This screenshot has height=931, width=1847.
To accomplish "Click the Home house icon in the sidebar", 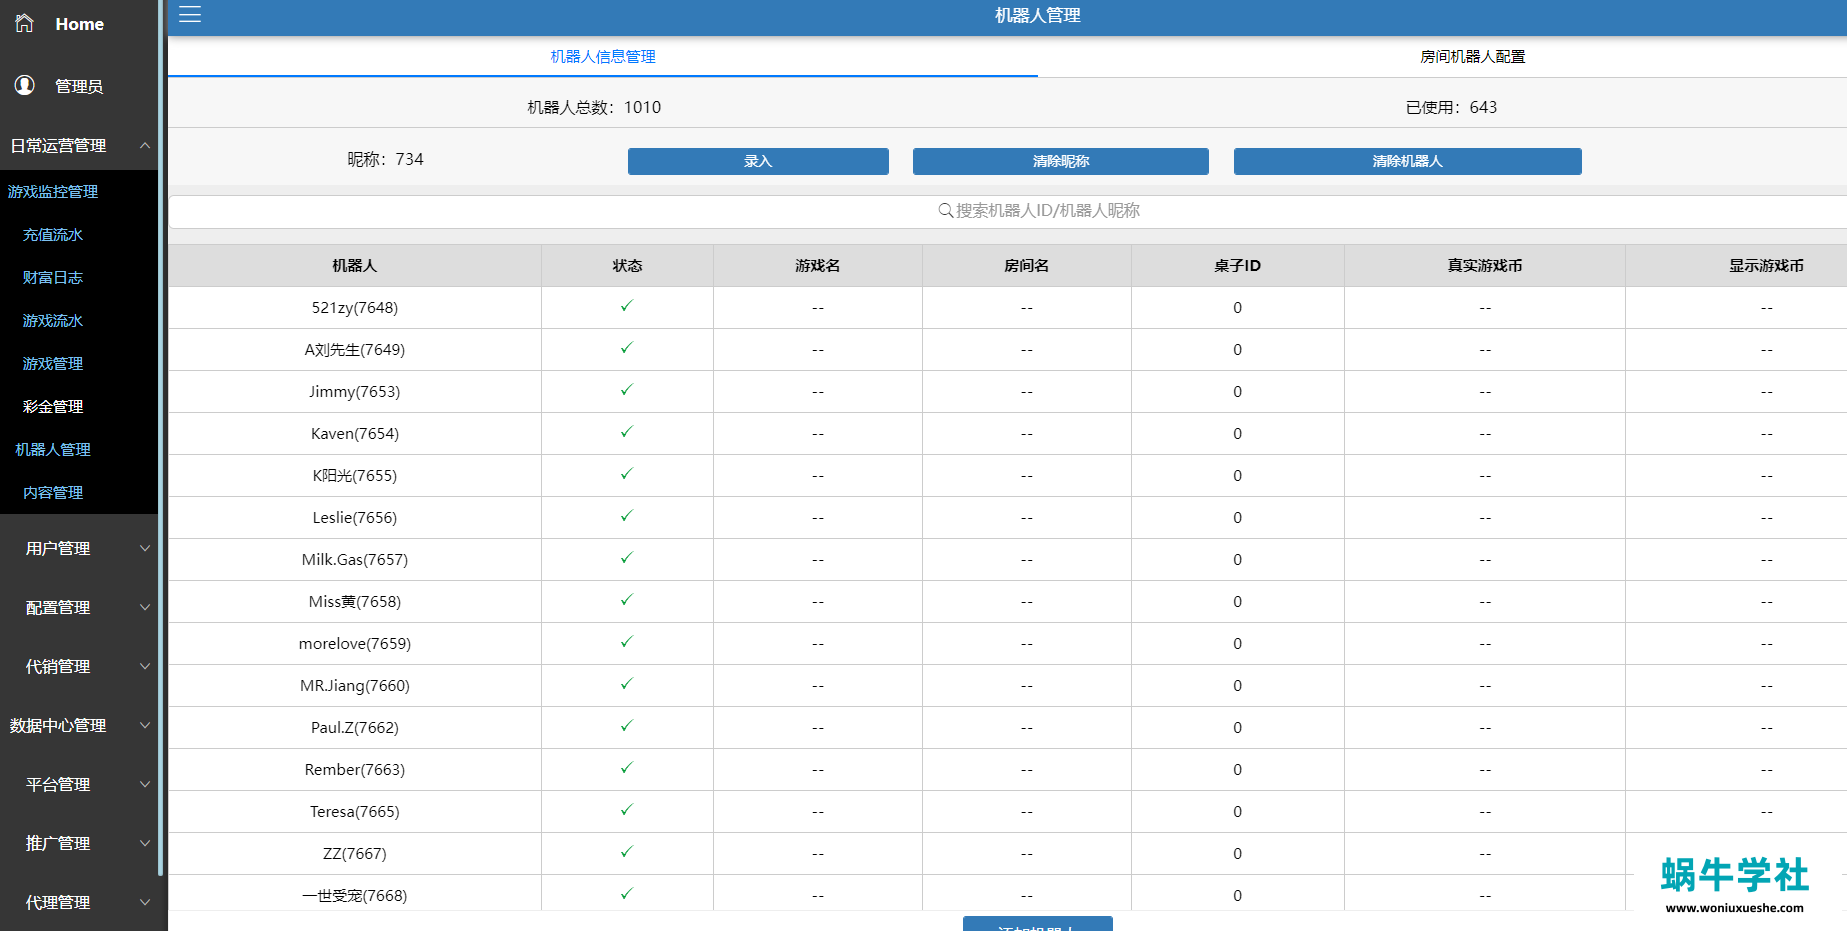I will (x=23, y=23).
